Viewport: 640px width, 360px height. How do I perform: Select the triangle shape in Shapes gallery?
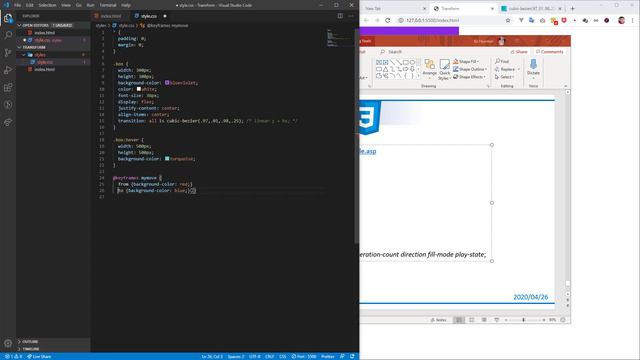pos(385,69)
